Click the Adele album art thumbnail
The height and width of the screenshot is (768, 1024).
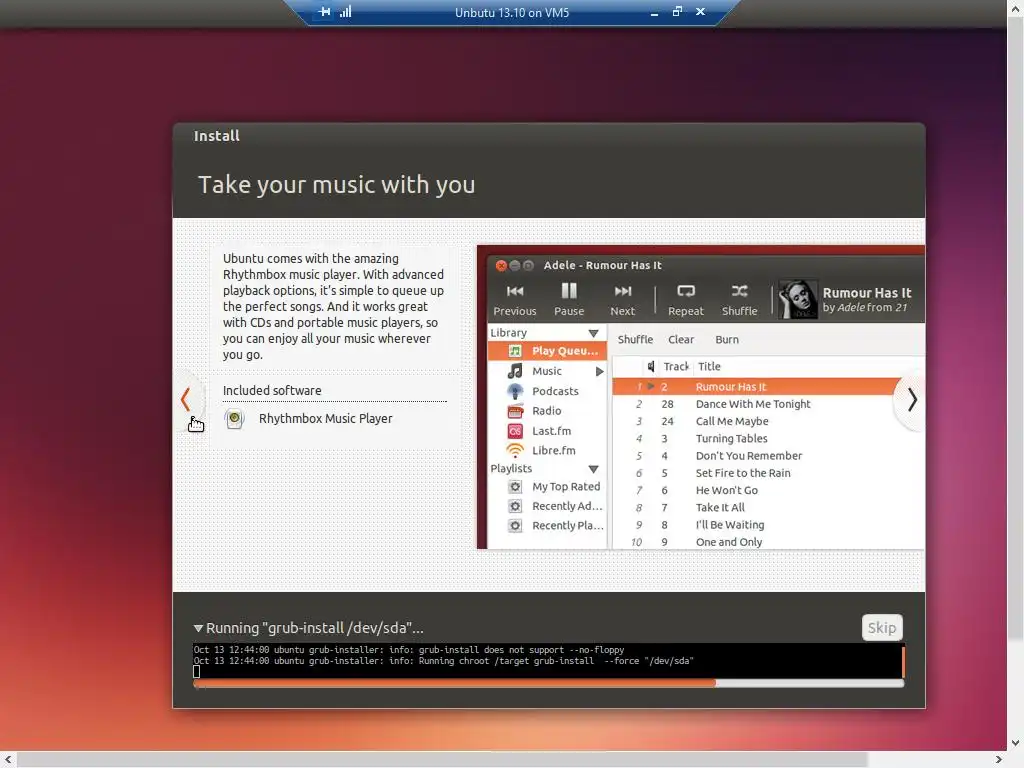797,300
